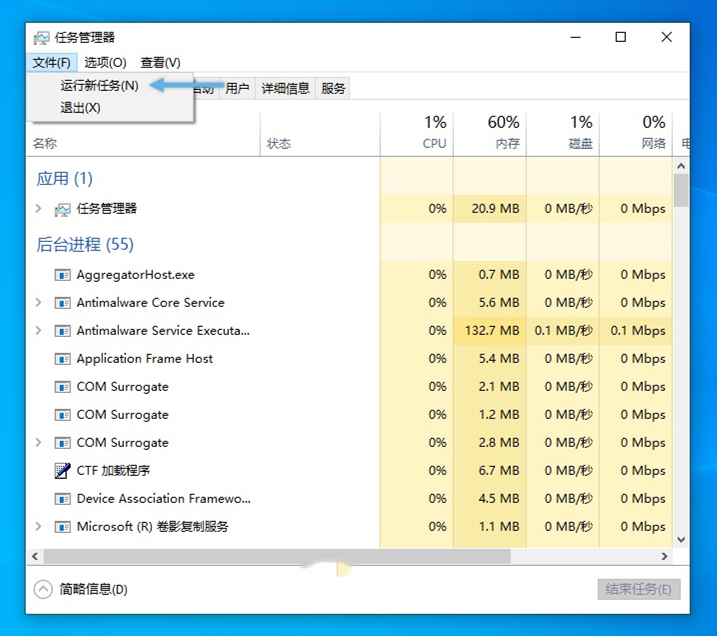Click the Application Frame Host icon
Viewport: 717px width, 636px height.
pos(62,359)
